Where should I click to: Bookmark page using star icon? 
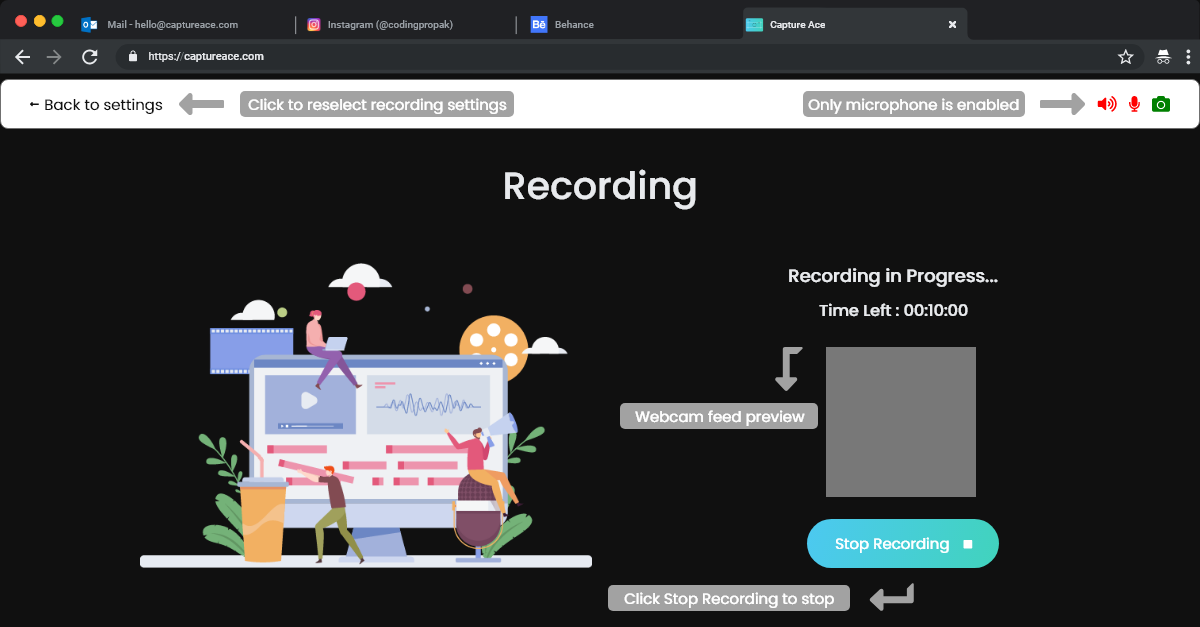(x=1125, y=57)
